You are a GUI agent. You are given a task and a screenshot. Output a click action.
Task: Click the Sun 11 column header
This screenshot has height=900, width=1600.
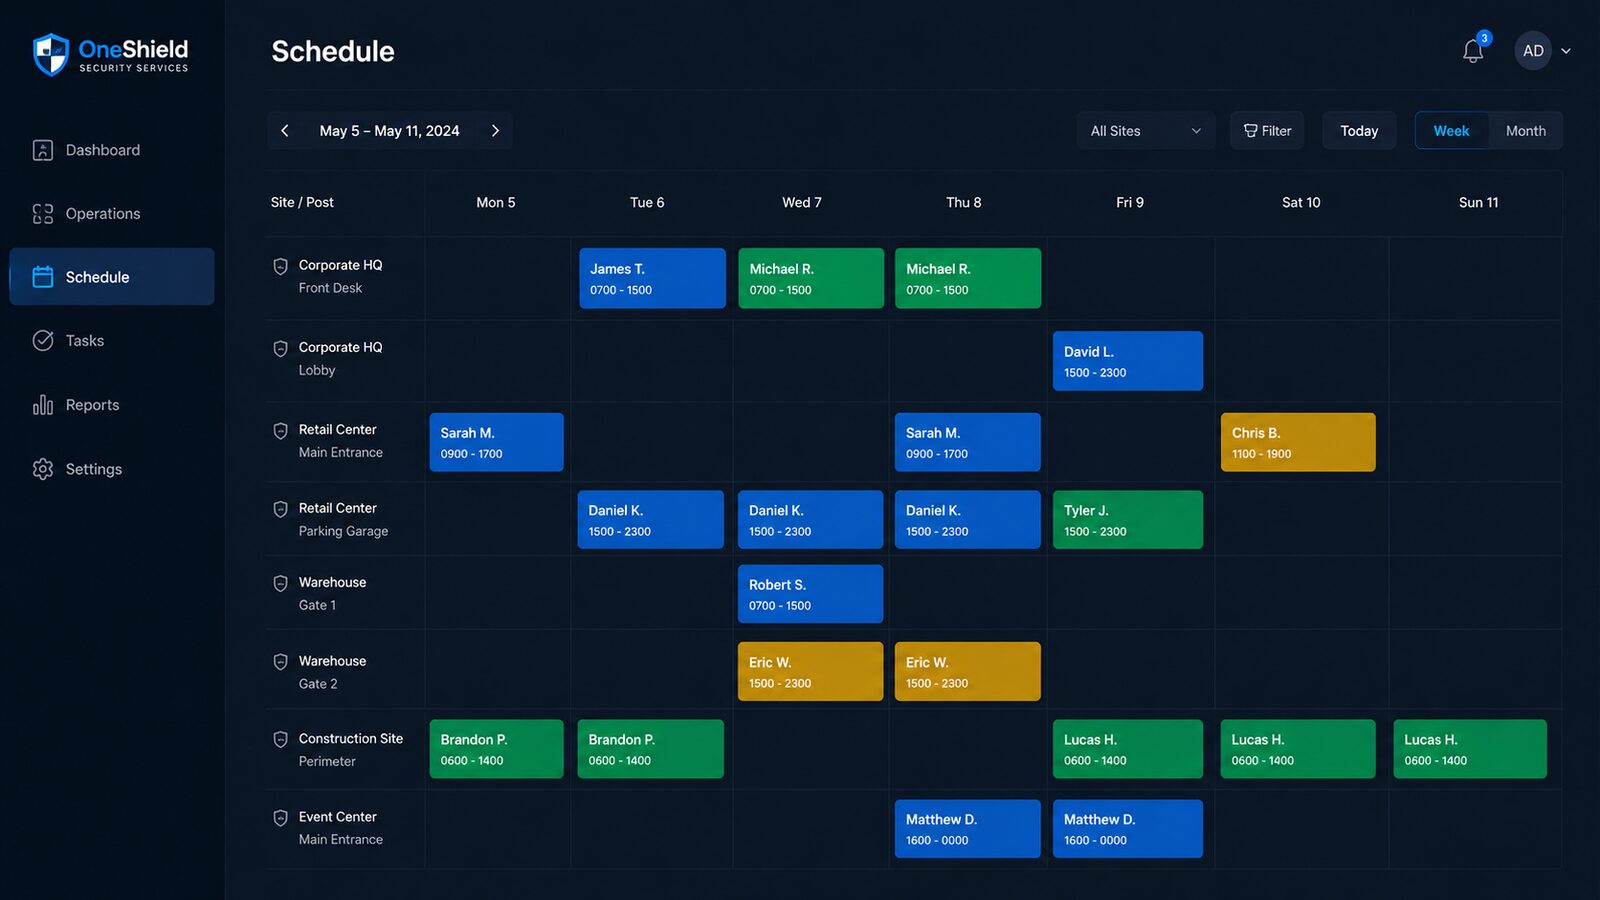tap(1478, 202)
